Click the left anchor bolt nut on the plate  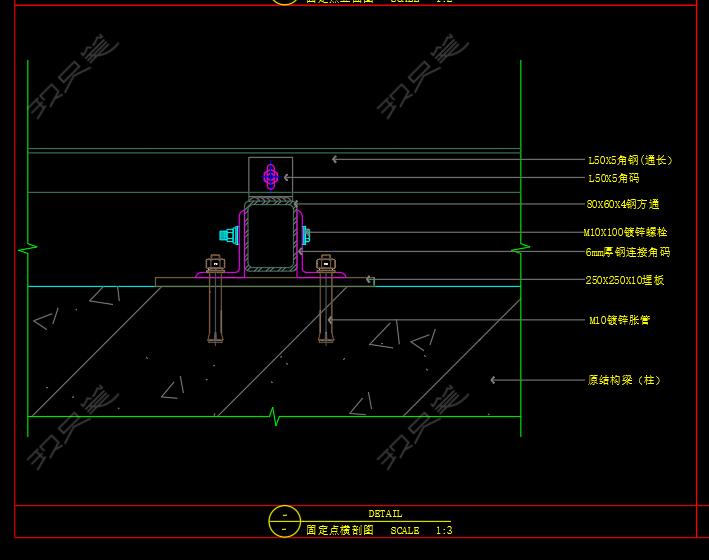pos(215,265)
